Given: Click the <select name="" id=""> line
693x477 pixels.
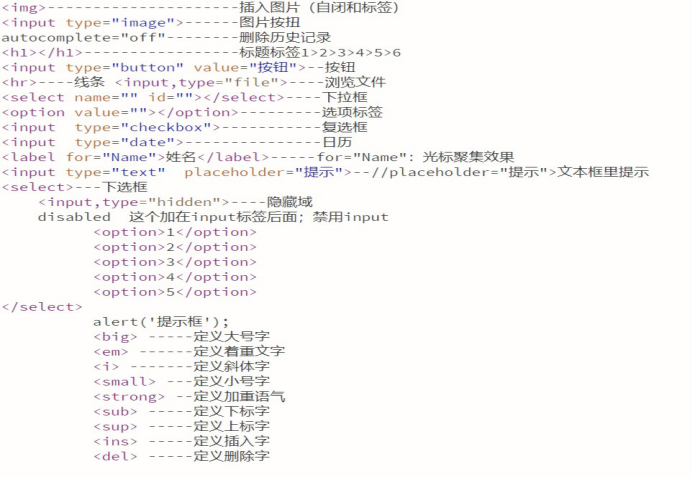Looking at the screenshot, I should pos(185,97).
